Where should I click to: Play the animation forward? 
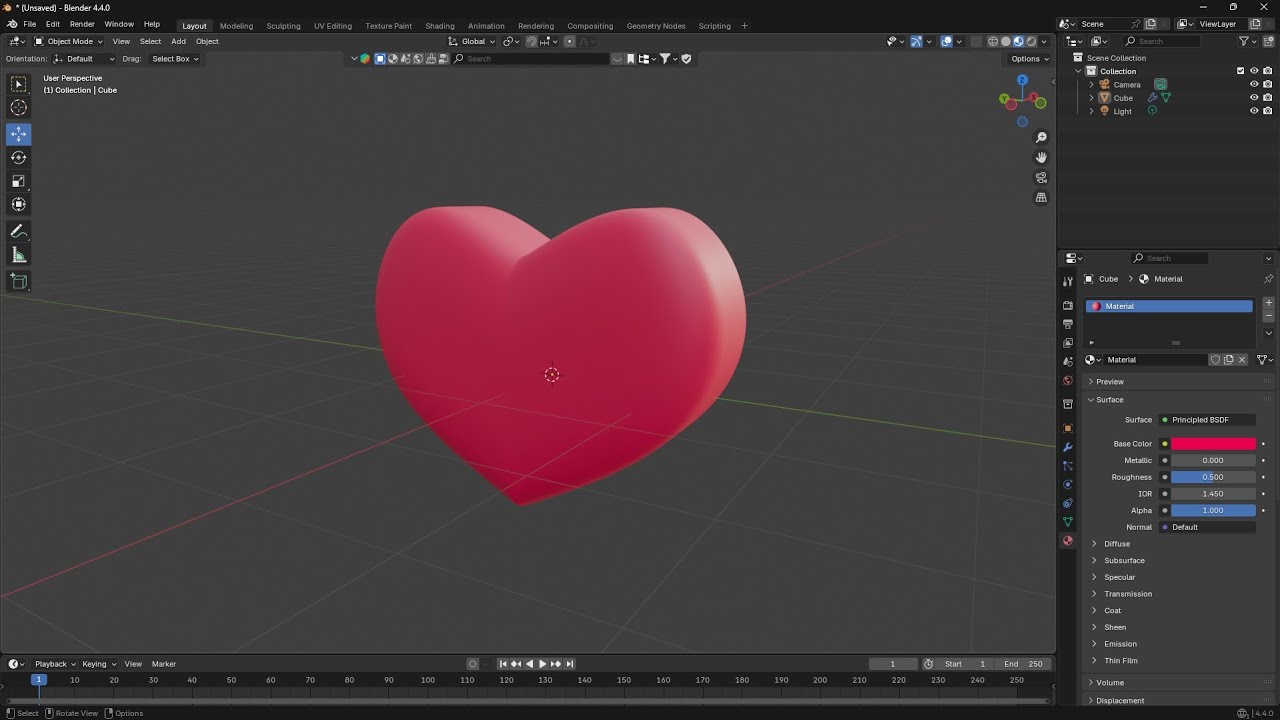pos(542,664)
